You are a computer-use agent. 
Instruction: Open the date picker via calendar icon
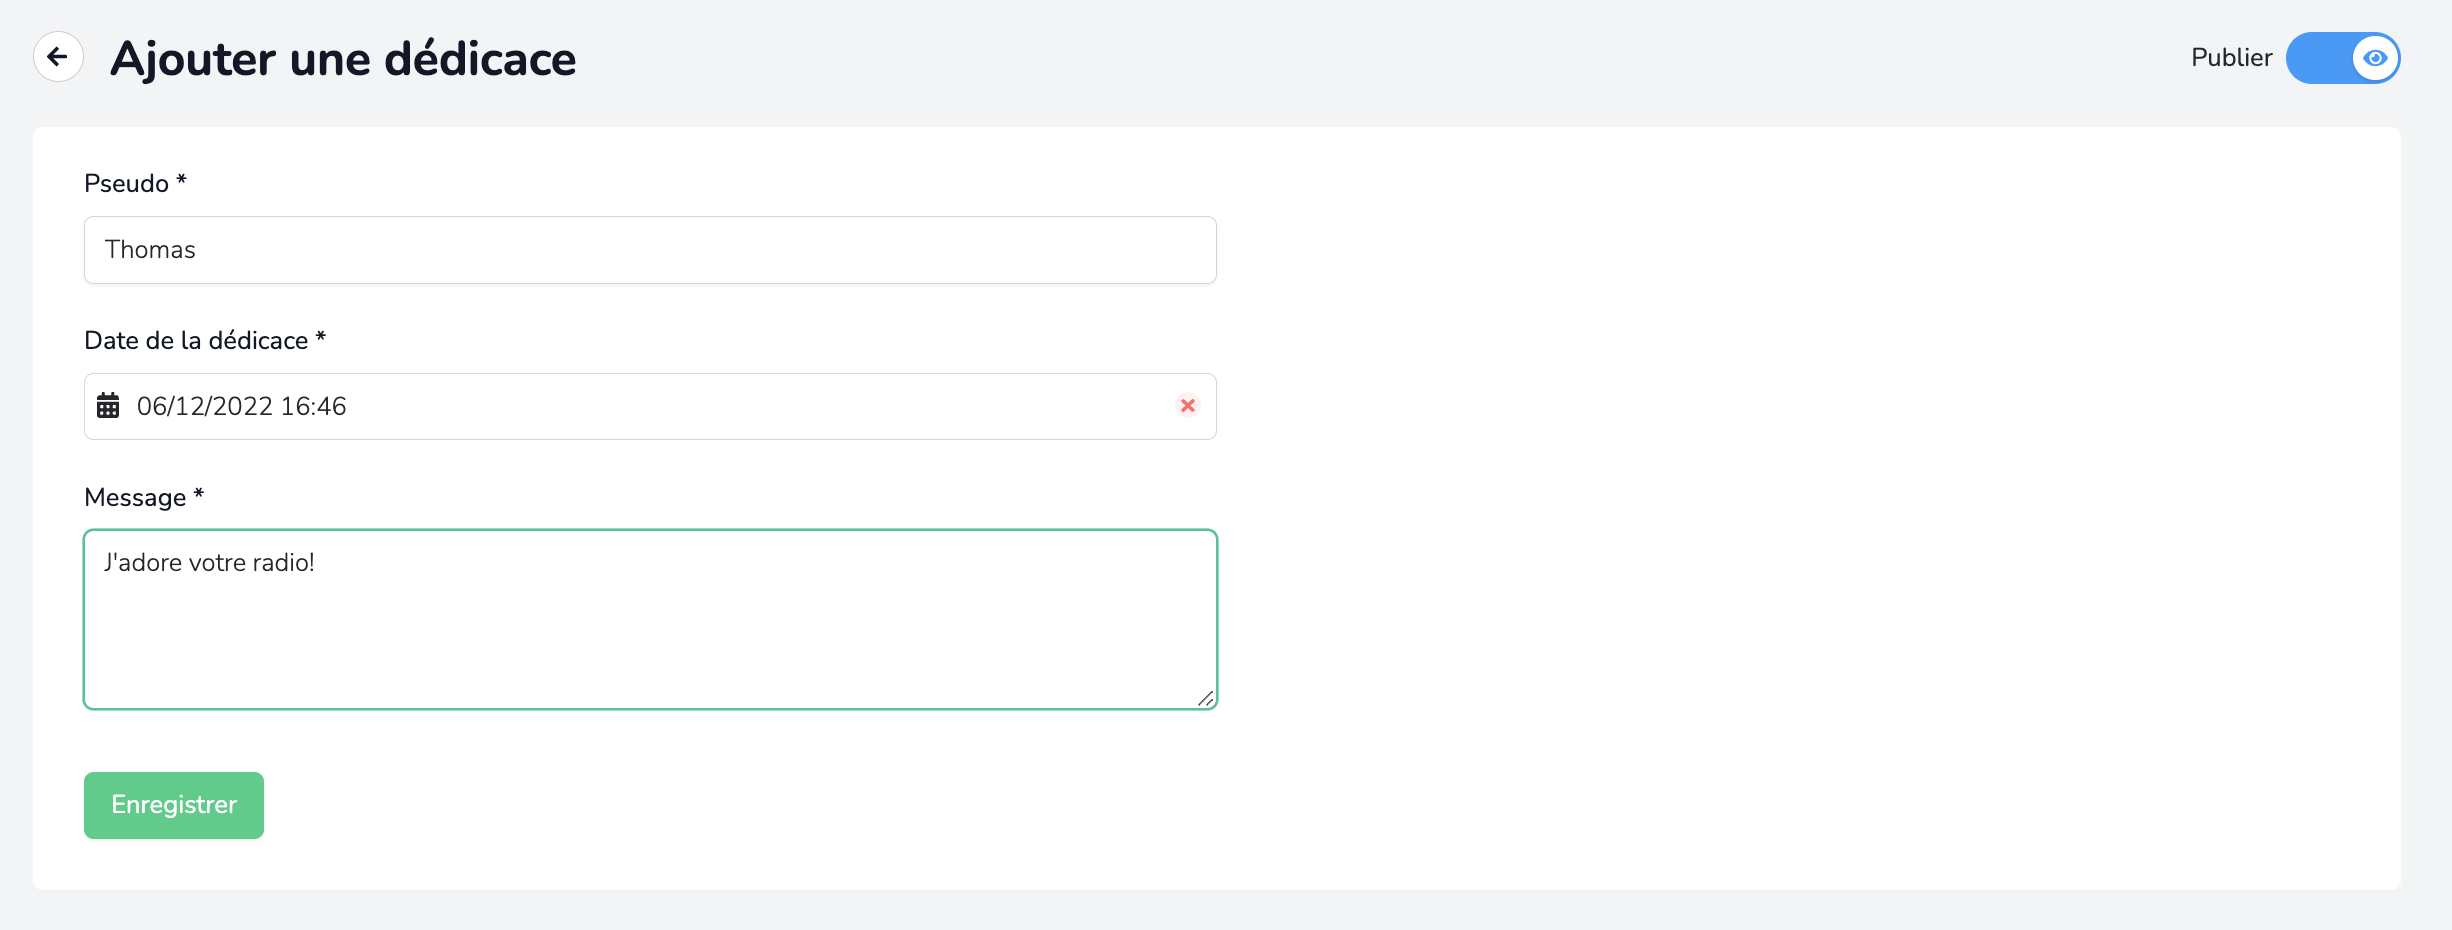[x=108, y=406]
